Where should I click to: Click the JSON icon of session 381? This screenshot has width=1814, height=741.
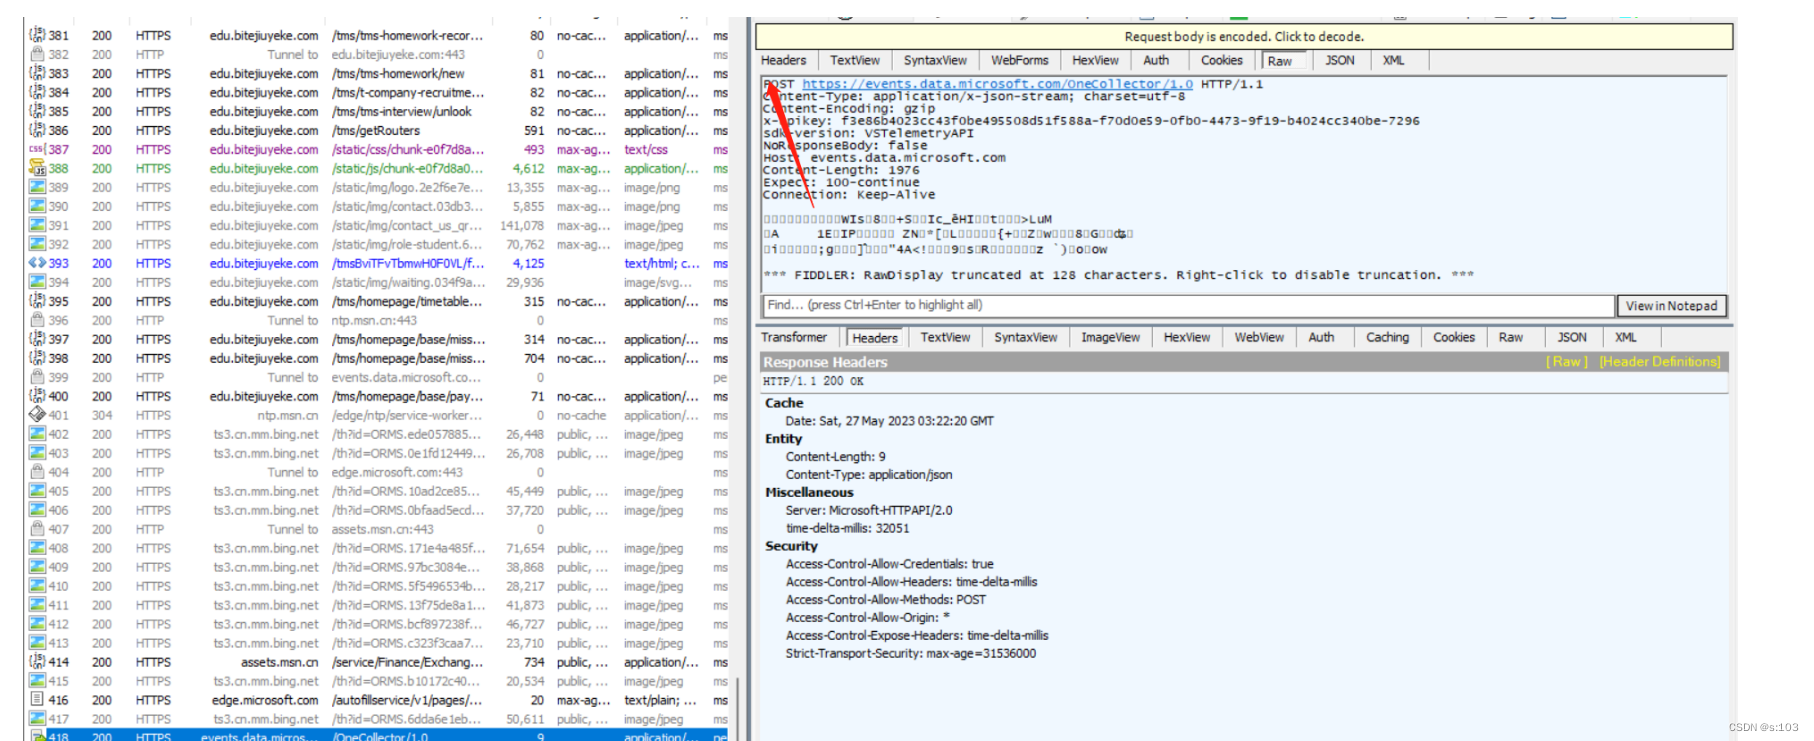tap(37, 35)
